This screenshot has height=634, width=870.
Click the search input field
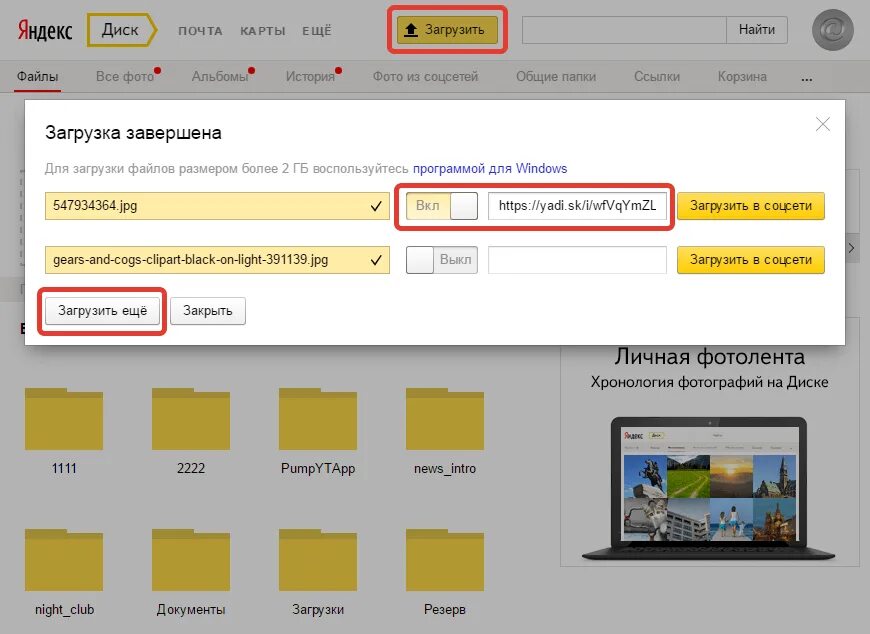click(624, 29)
